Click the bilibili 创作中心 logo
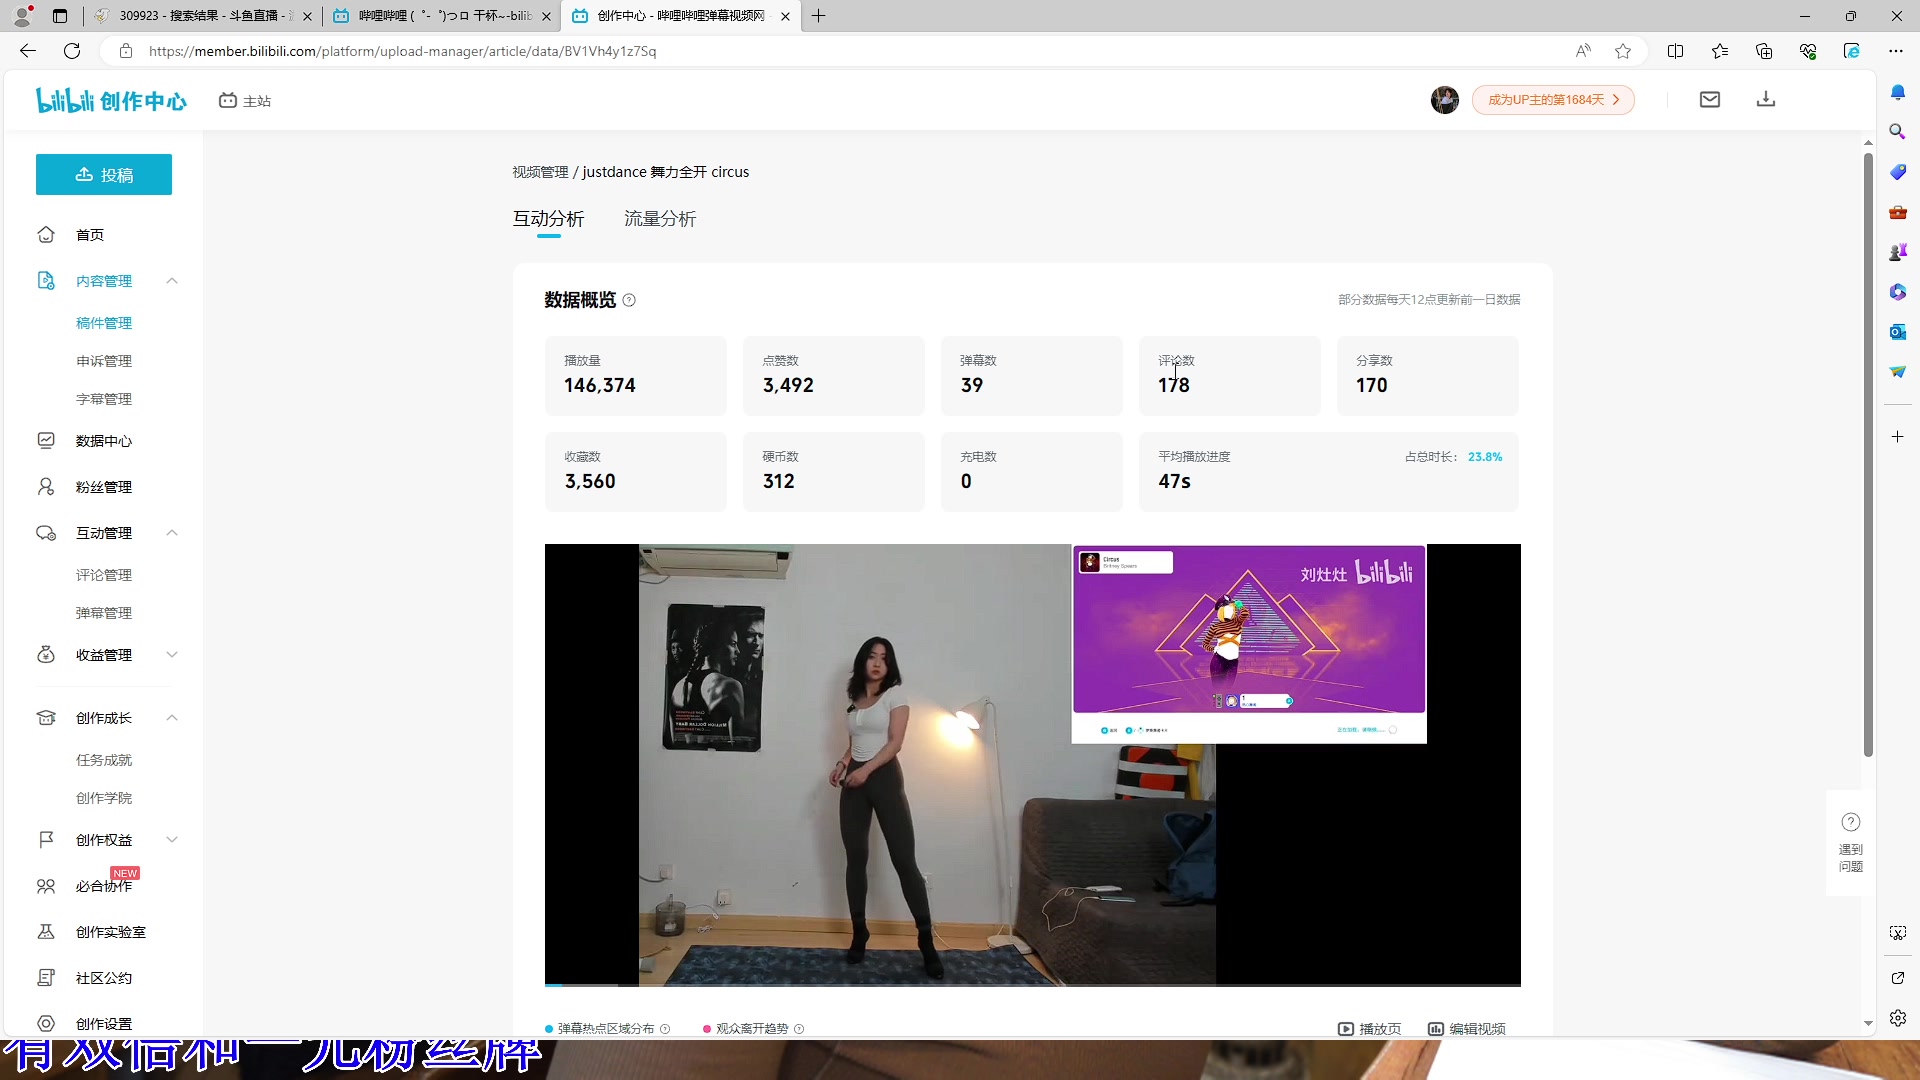This screenshot has height=1080, width=1920. (111, 100)
